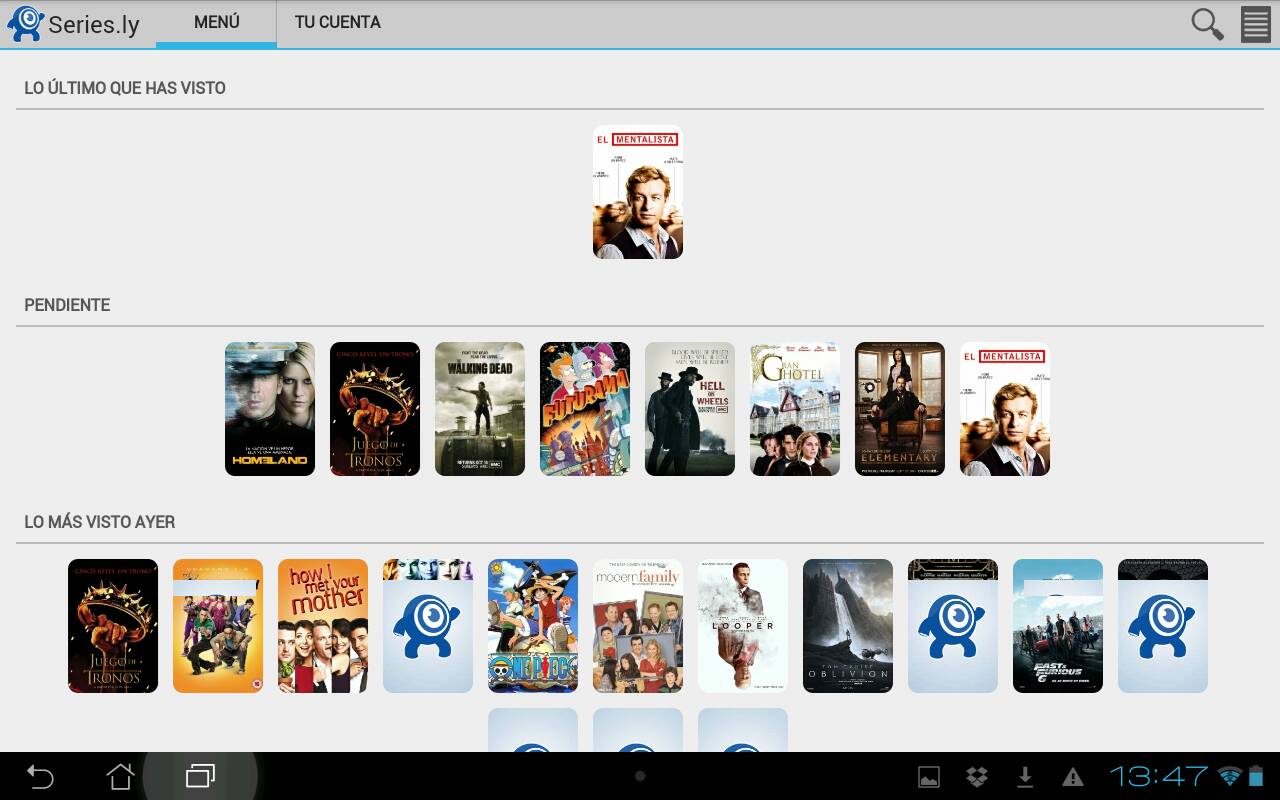Tap the download notification icon

[x=1025, y=777]
